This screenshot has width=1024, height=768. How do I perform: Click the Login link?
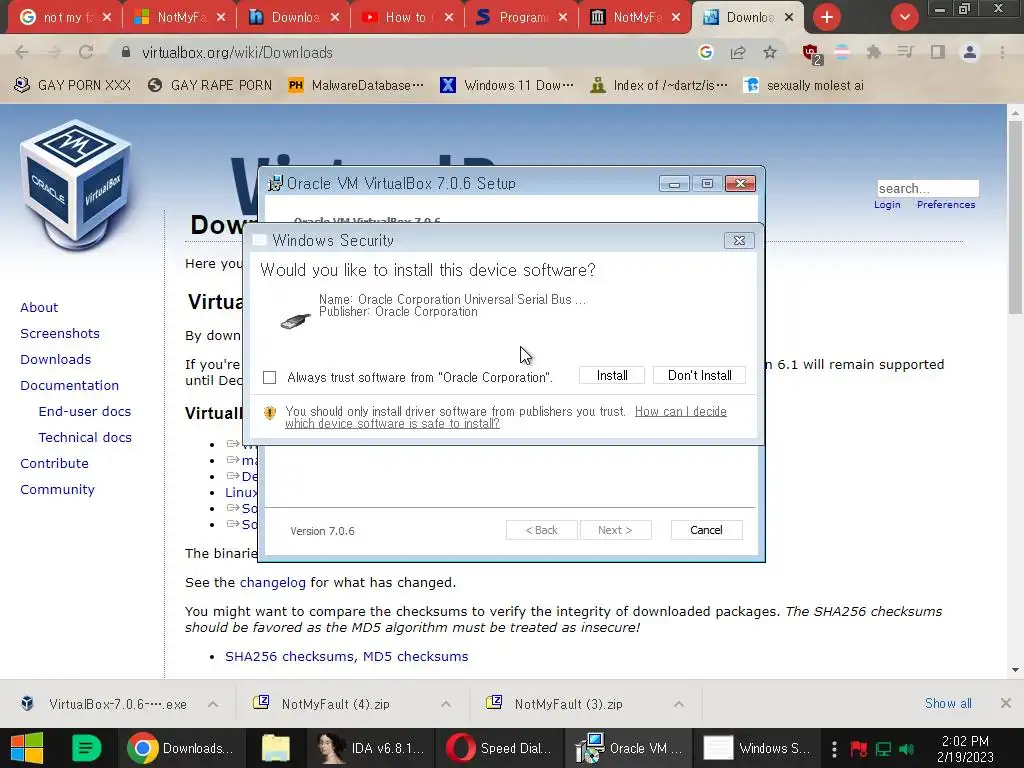887,205
